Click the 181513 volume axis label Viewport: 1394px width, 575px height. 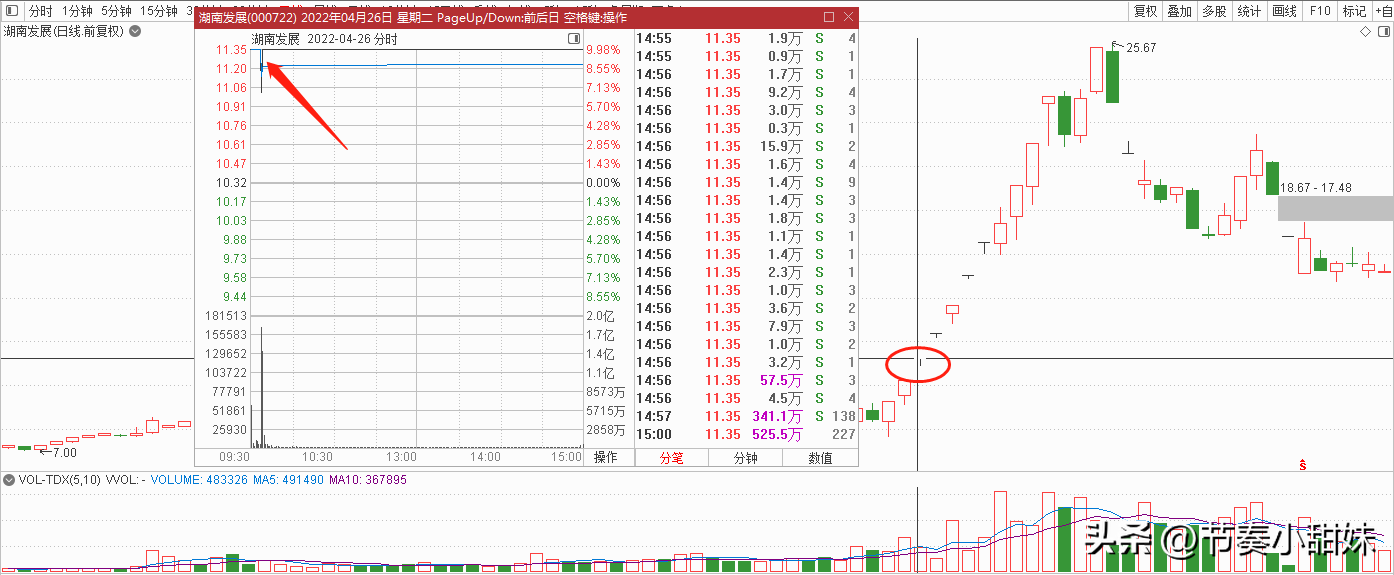[227, 316]
